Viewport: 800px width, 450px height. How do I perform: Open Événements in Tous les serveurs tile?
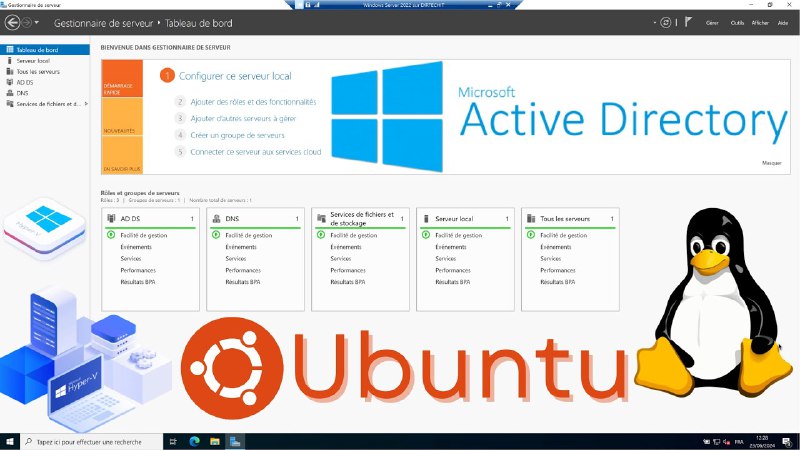(556, 247)
